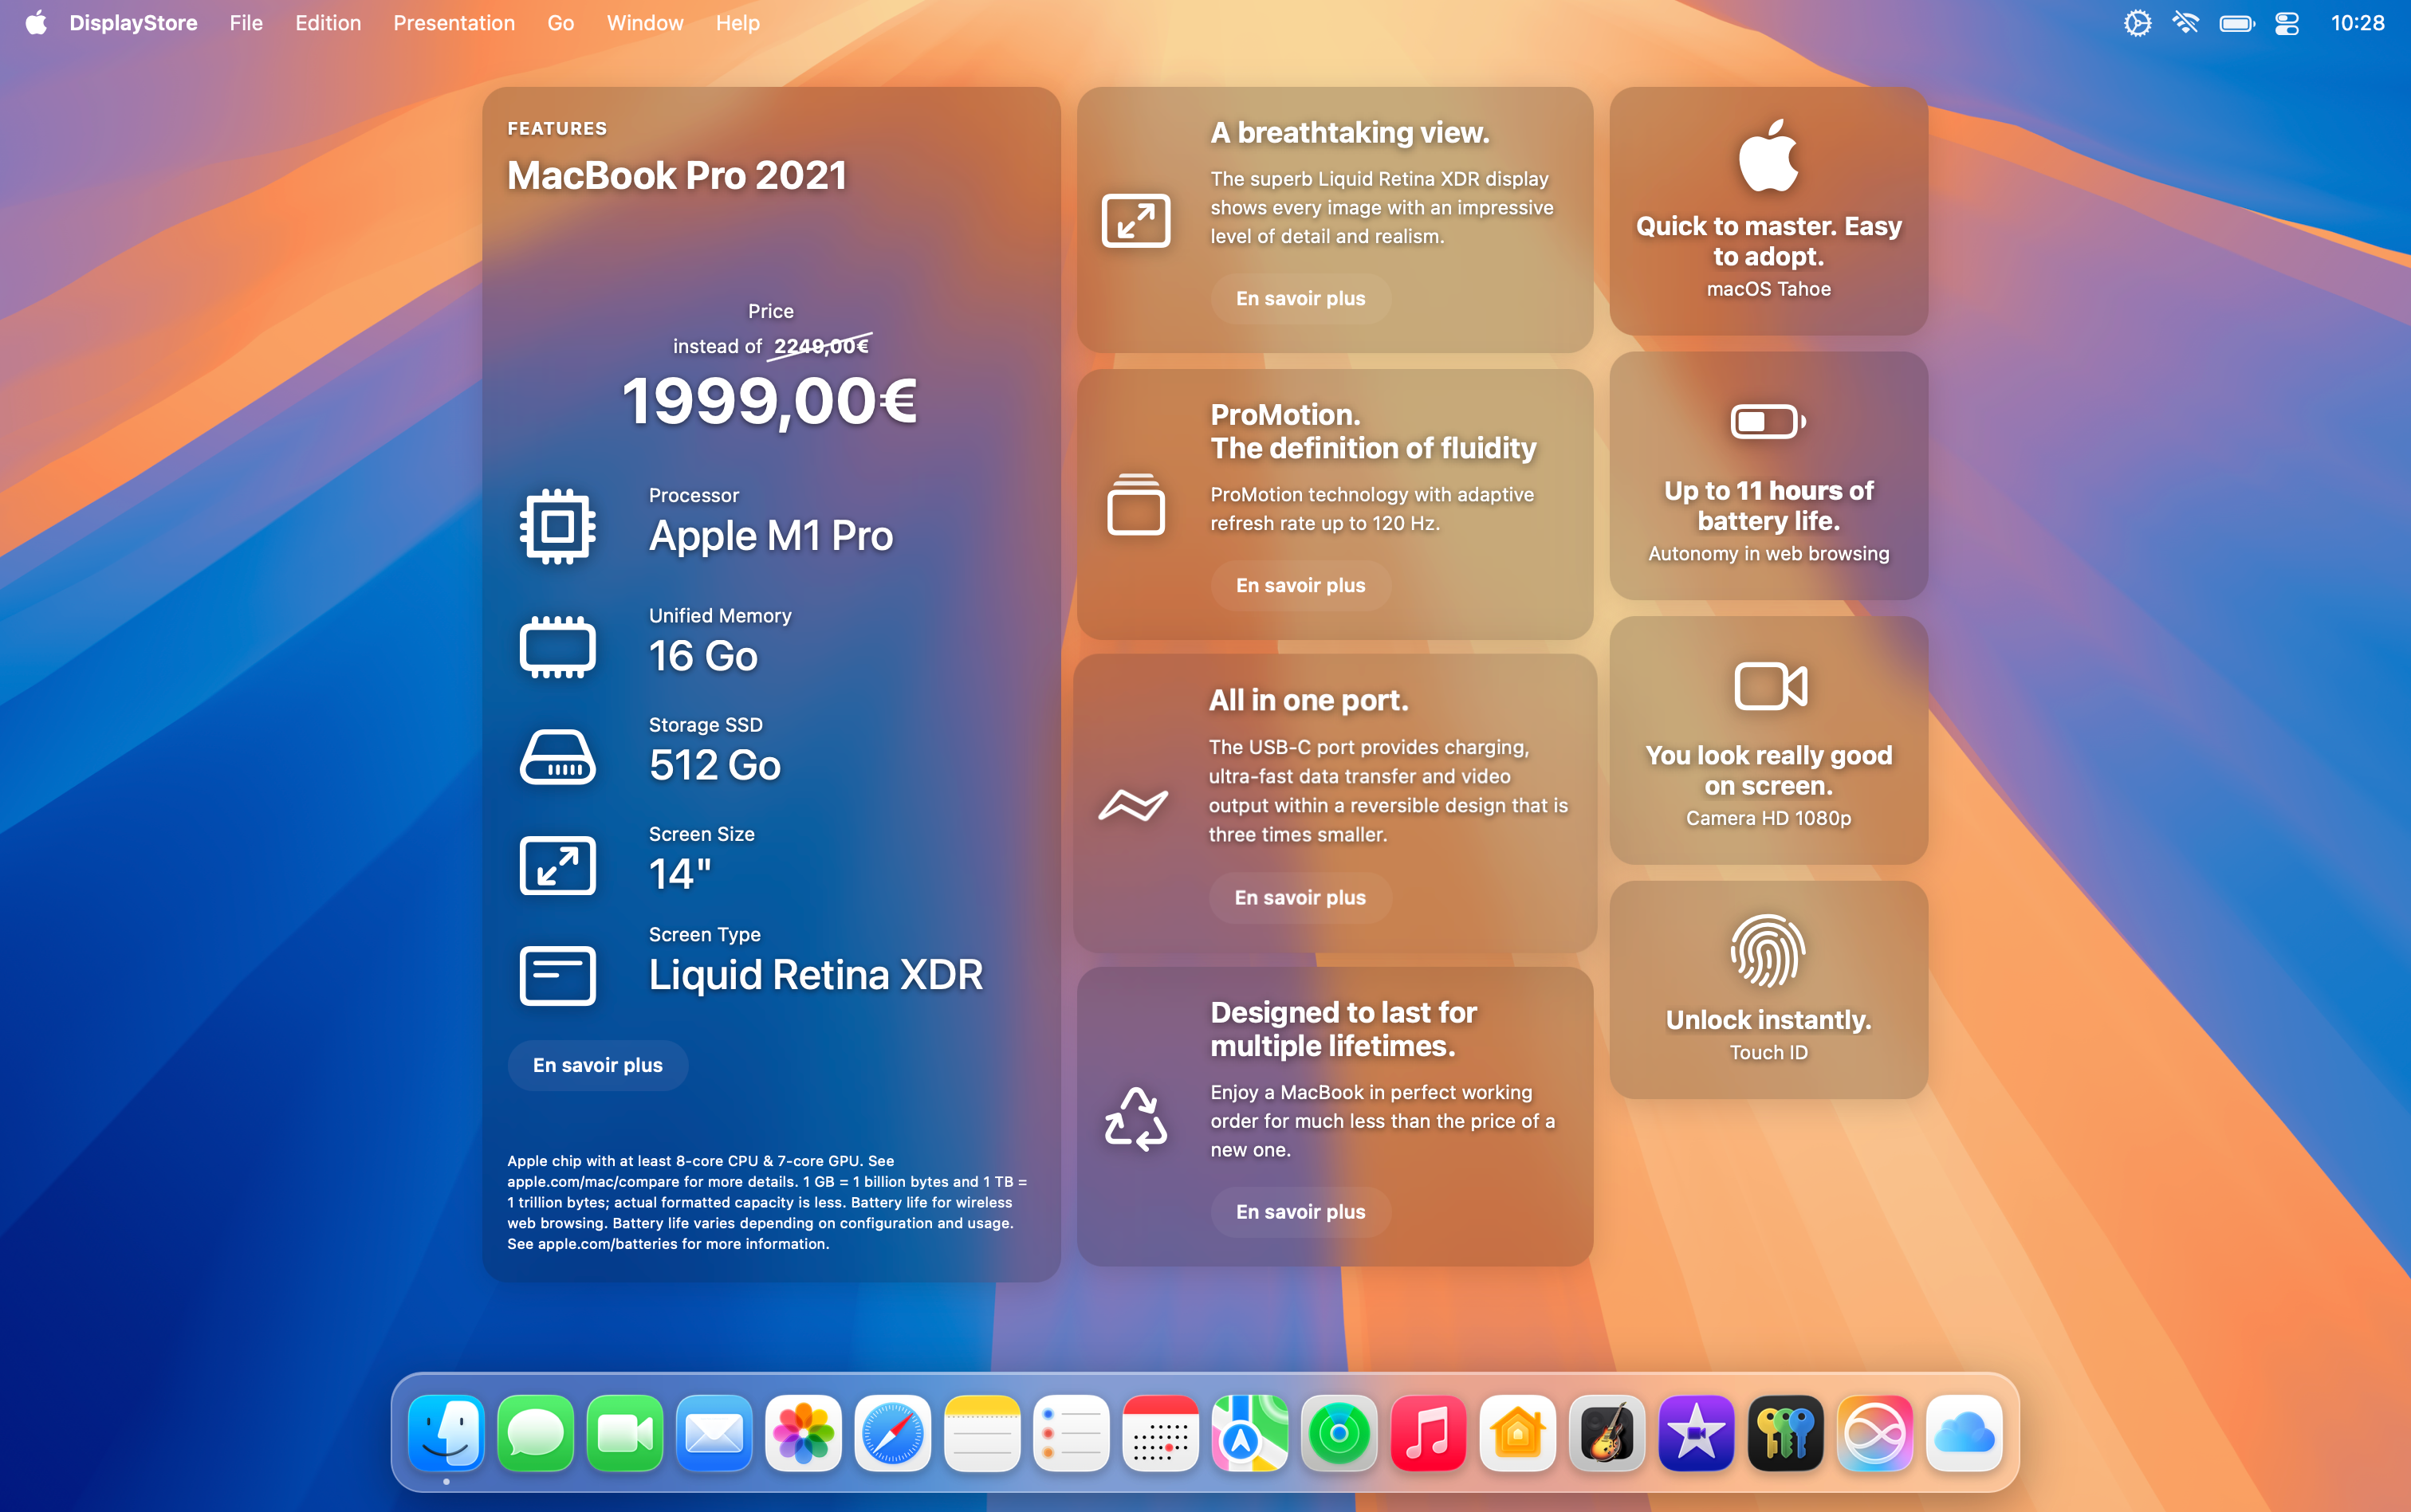Open Notes from the Dock

point(982,1433)
